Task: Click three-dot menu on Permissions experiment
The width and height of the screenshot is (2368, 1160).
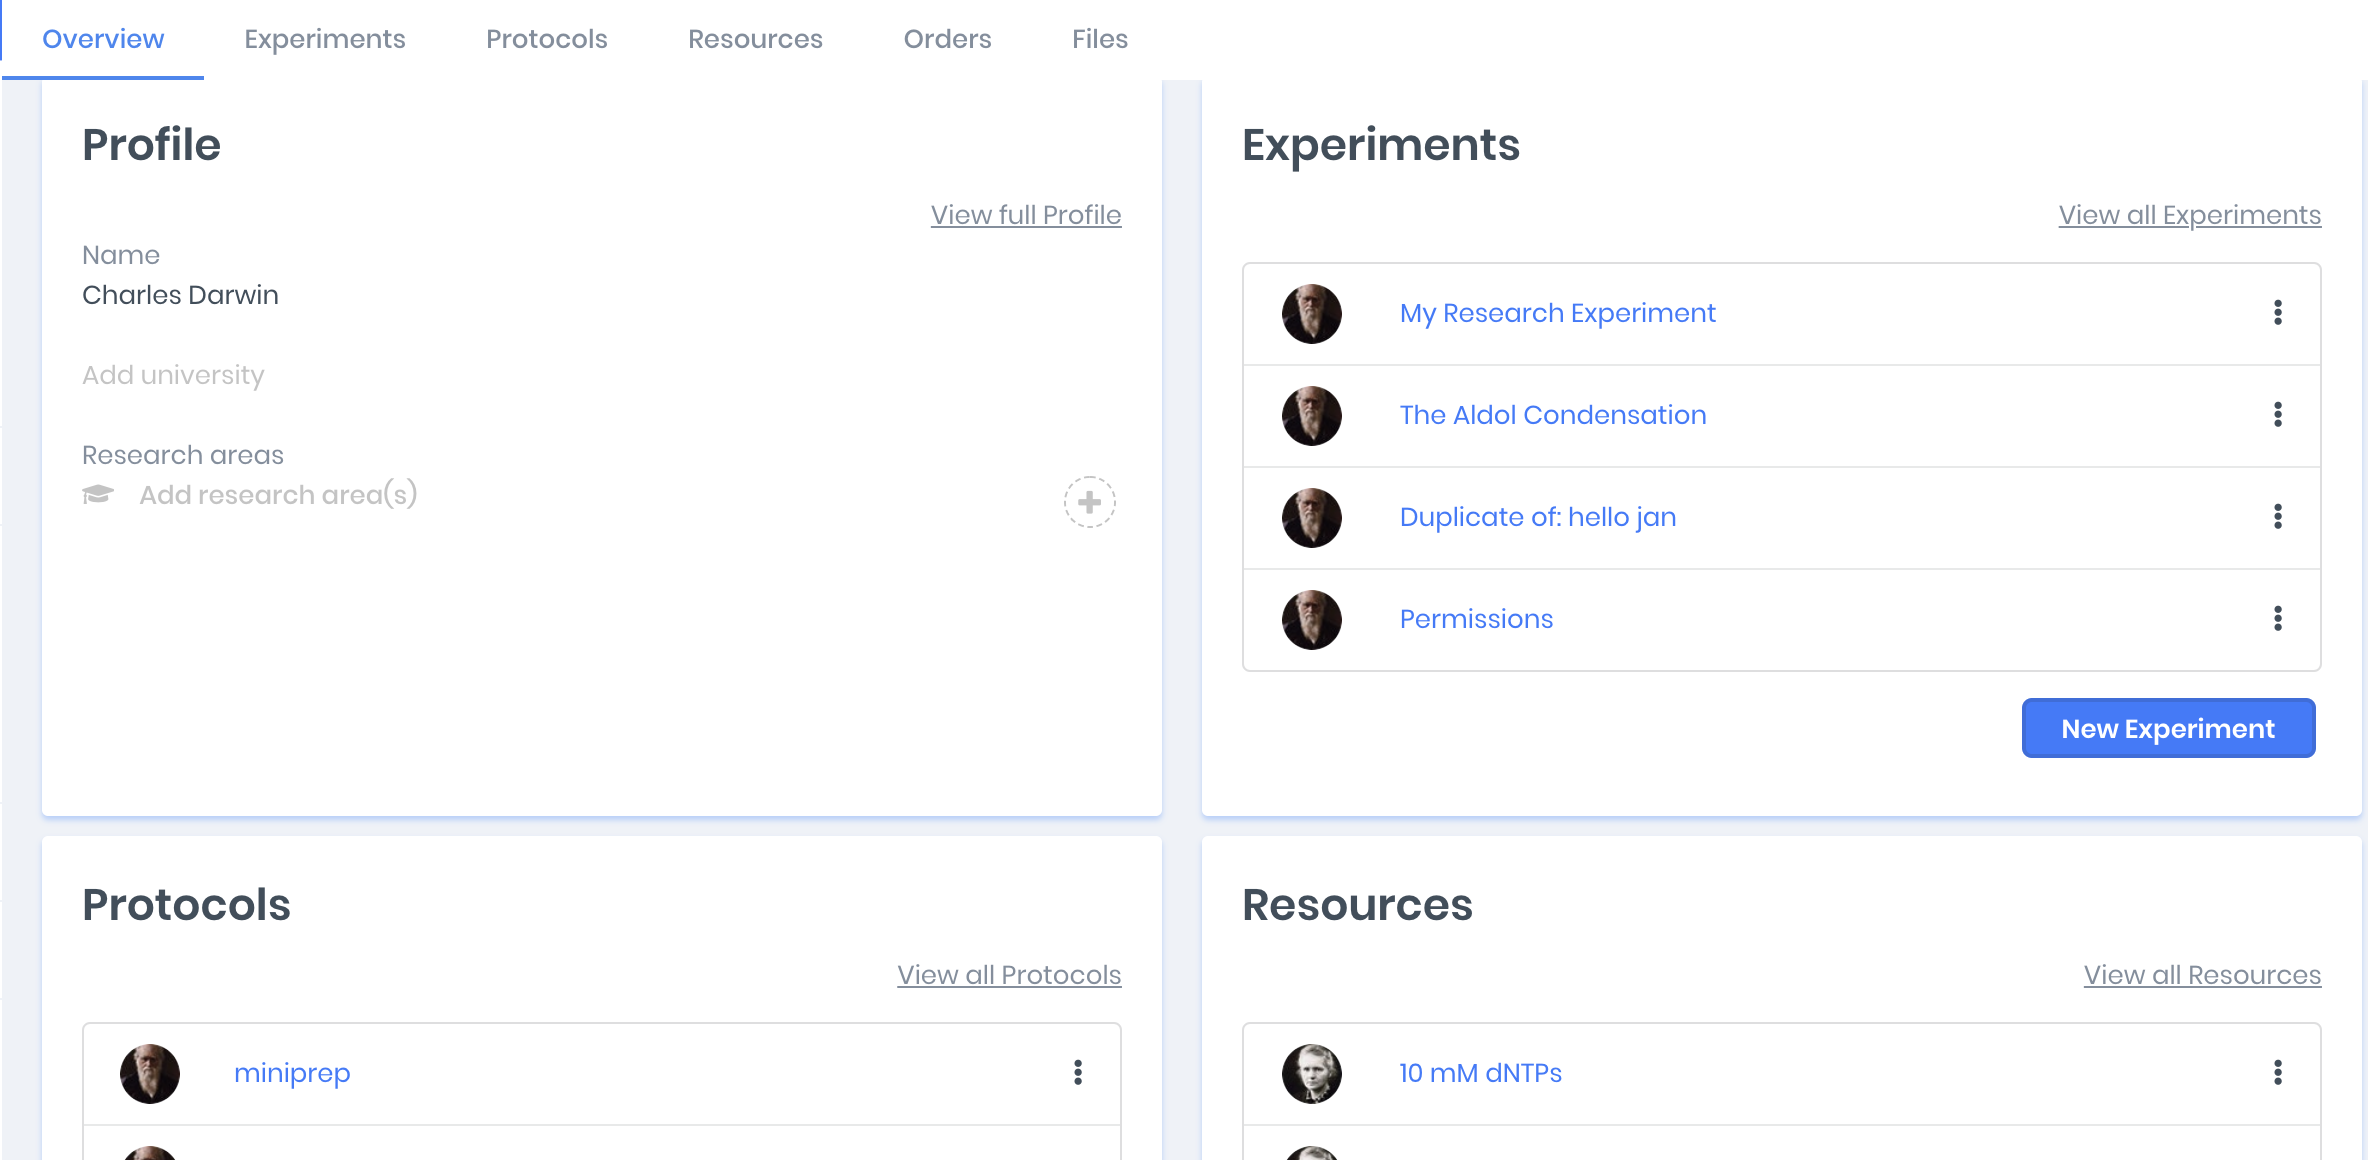Action: tap(2277, 619)
